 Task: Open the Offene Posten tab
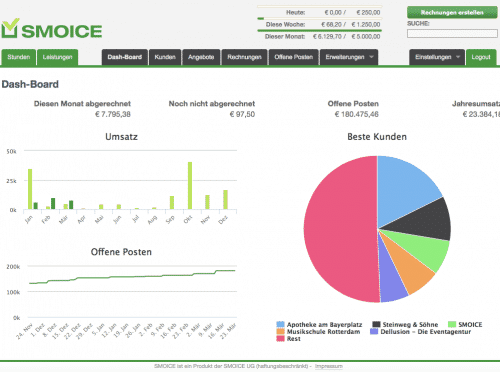tap(294, 57)
